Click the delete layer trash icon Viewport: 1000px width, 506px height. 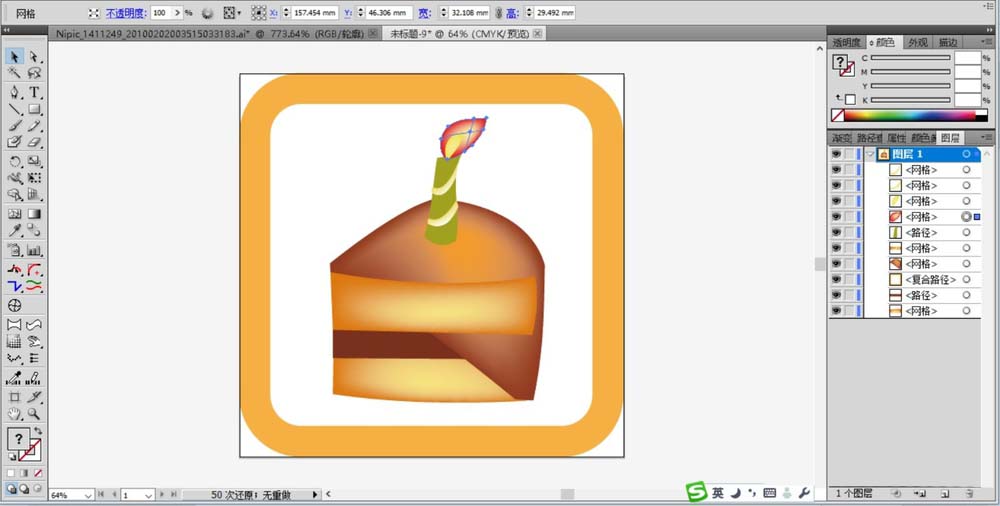tap(970, 494)
